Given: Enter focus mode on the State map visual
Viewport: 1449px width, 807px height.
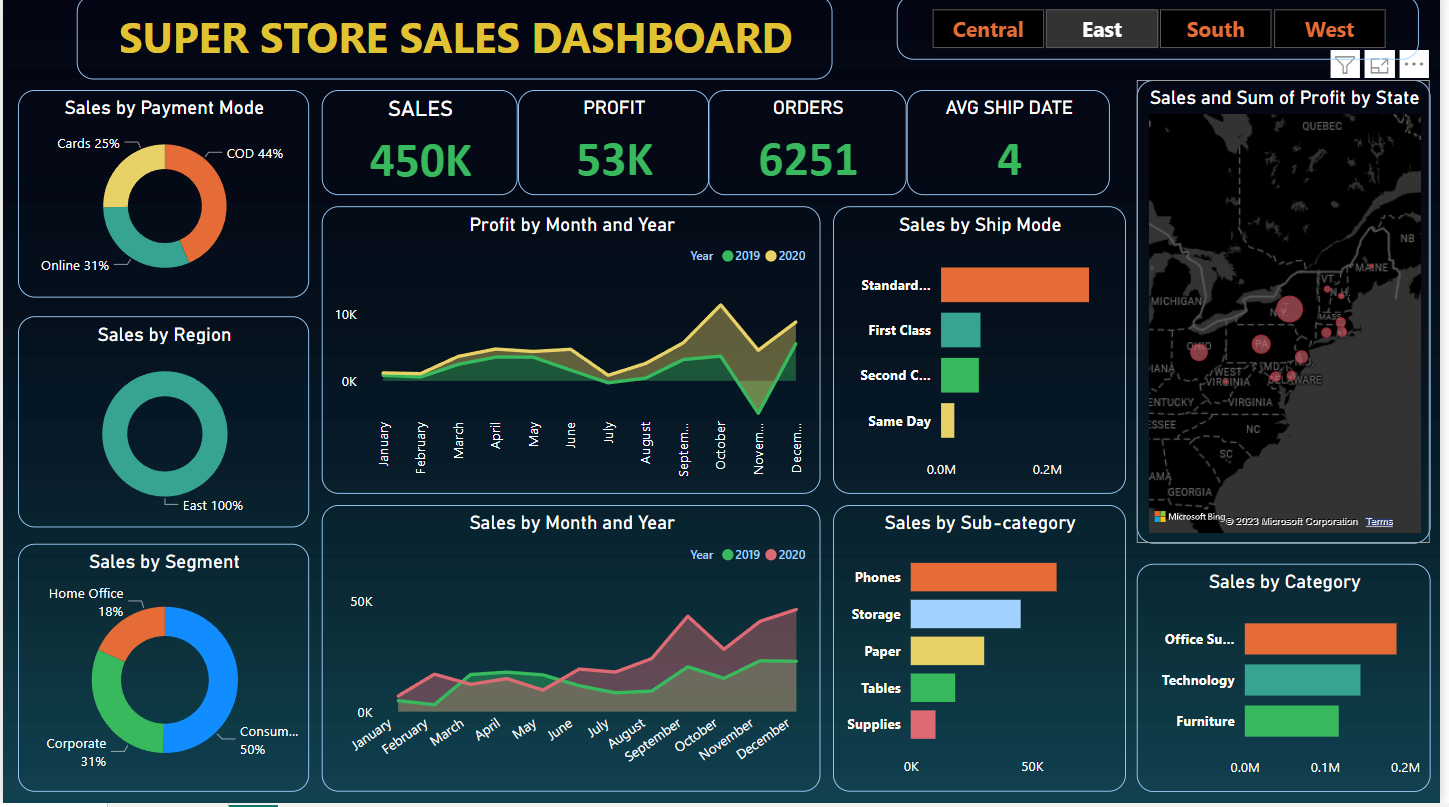Looking at the screenshot, I should point(1379,64).
